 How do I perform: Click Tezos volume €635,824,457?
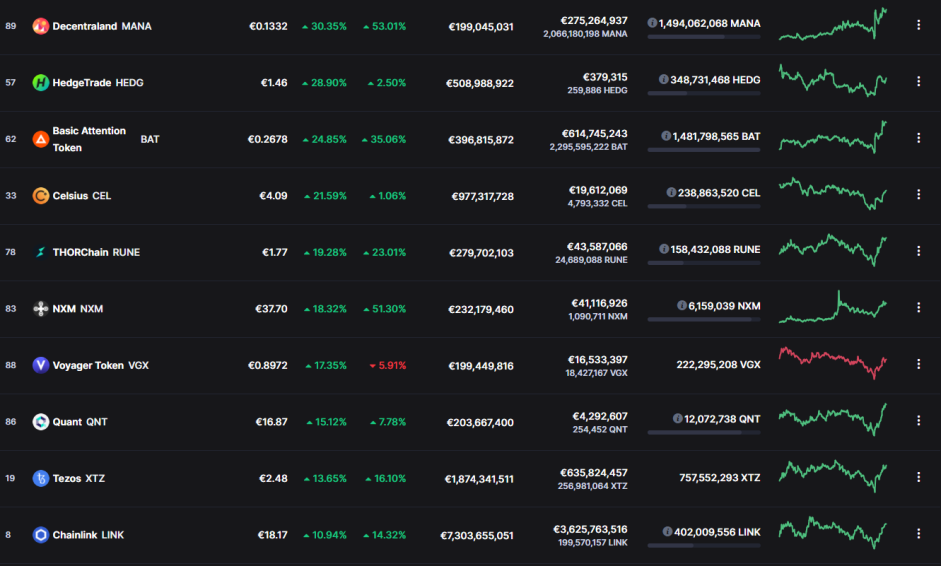(594, 473)
